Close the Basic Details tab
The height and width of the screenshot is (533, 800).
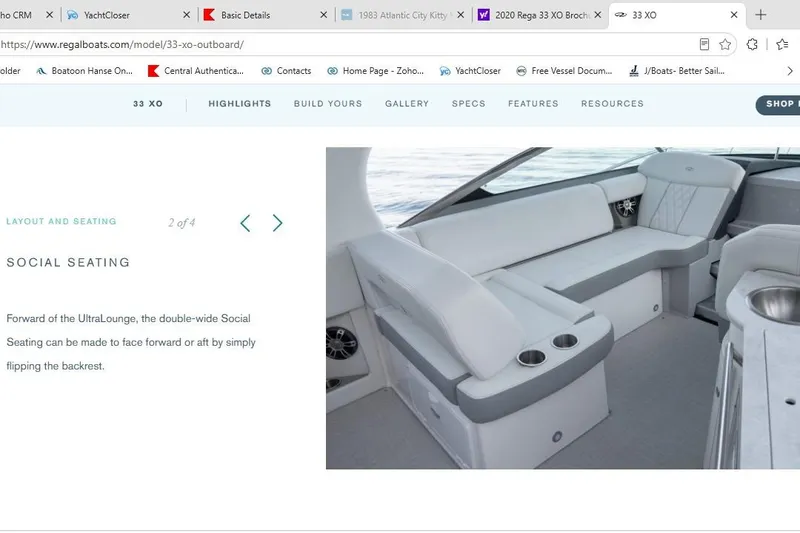pos(323,15)
